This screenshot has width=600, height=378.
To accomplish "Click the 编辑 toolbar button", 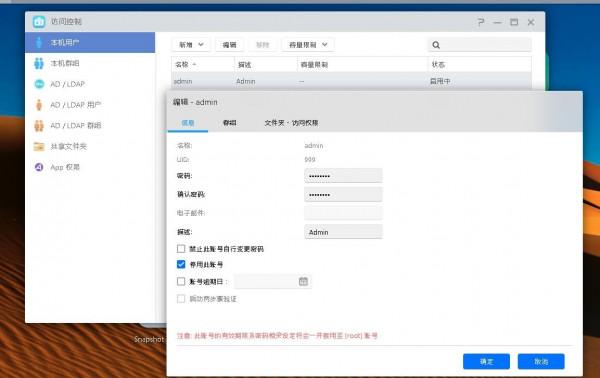I will point(229,45).
